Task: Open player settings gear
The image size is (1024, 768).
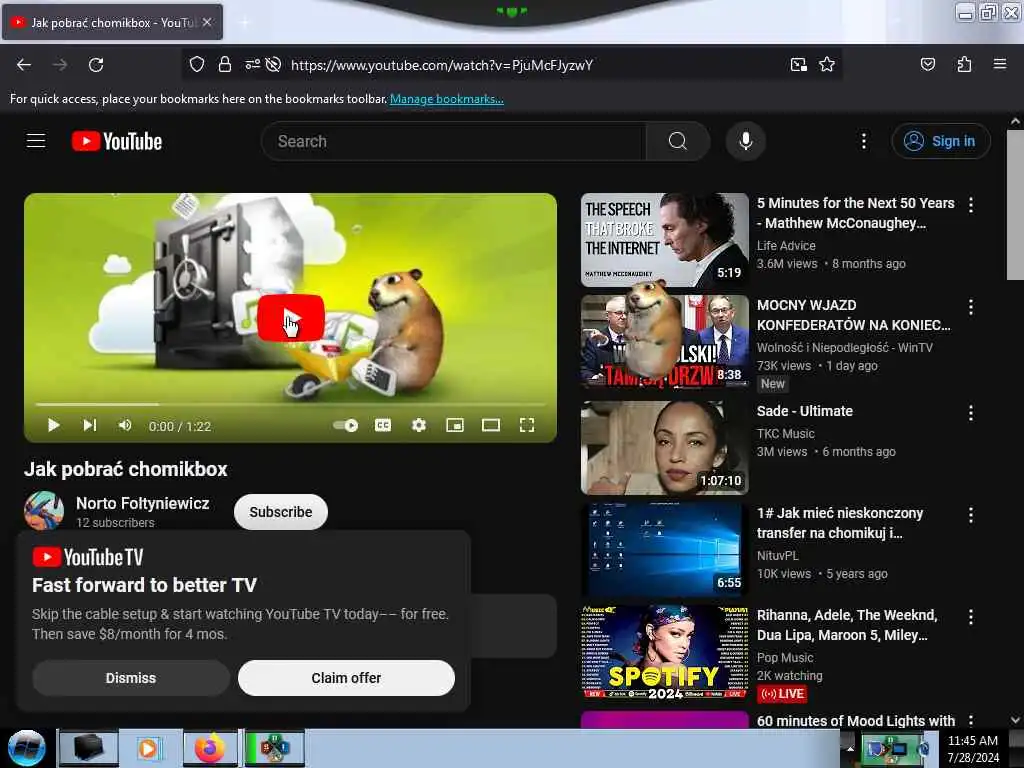Action: (419, 425)
